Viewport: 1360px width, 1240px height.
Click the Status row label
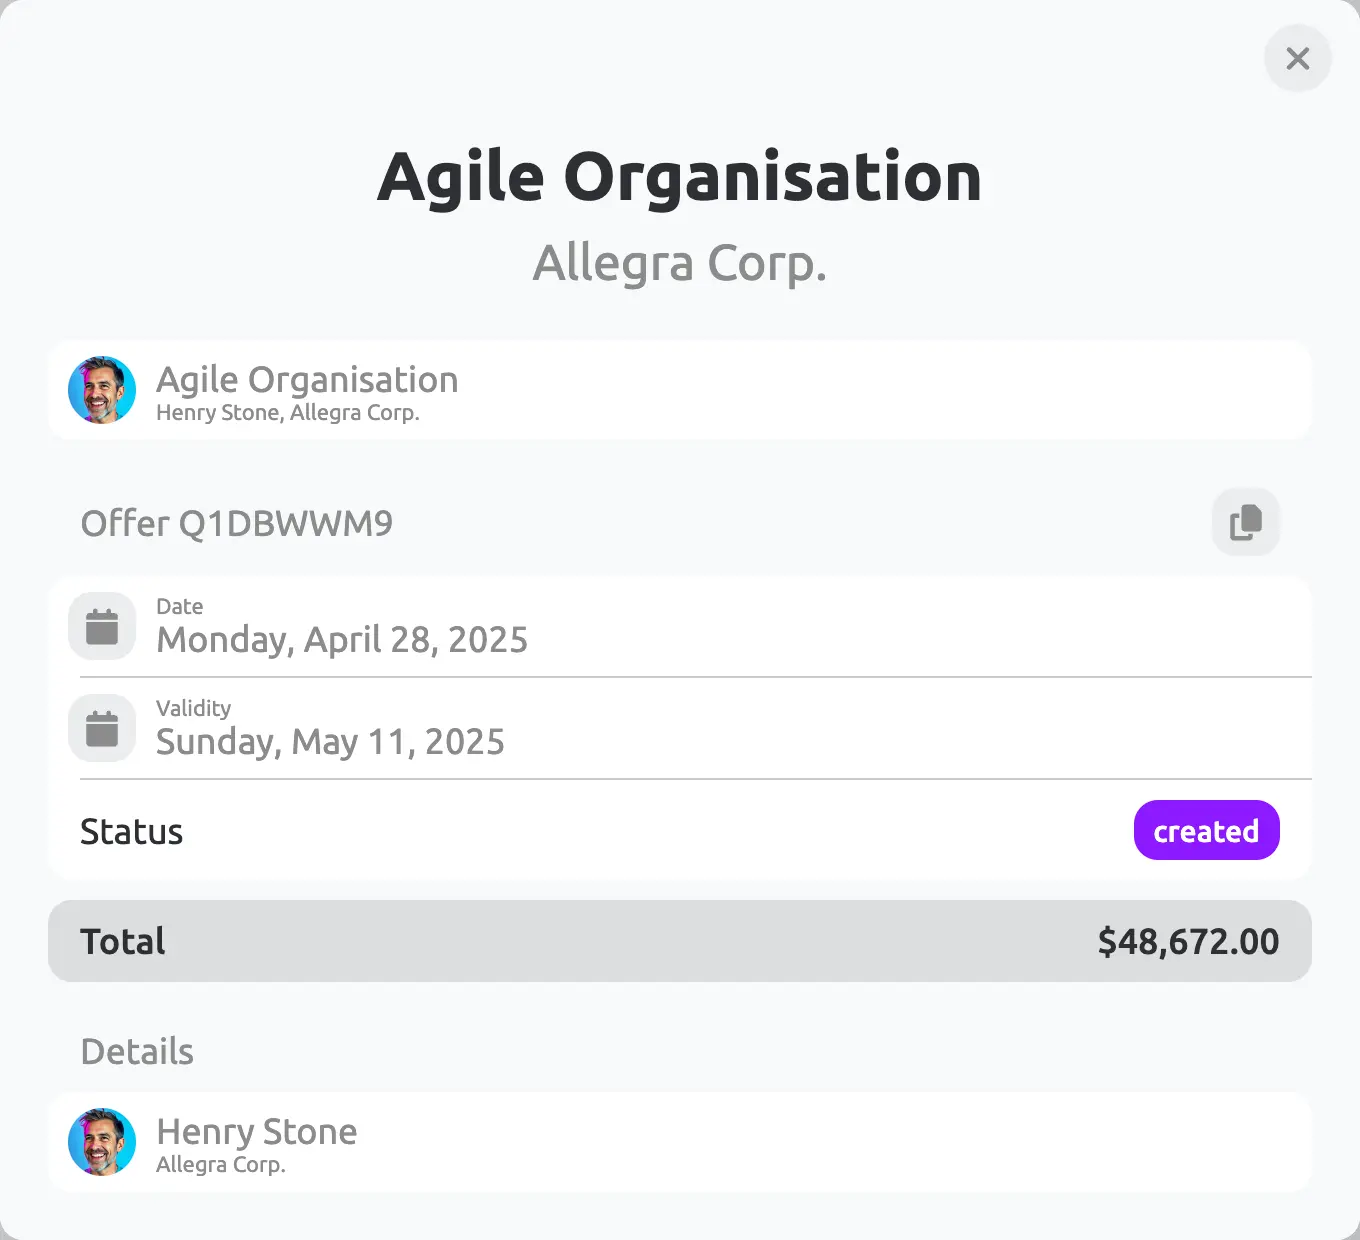(x=131, y=832)
